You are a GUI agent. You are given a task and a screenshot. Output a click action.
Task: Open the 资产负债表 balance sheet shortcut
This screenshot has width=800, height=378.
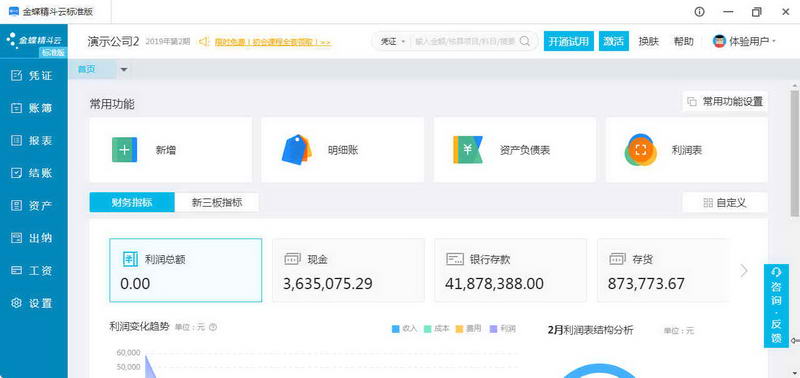point(515,150)
